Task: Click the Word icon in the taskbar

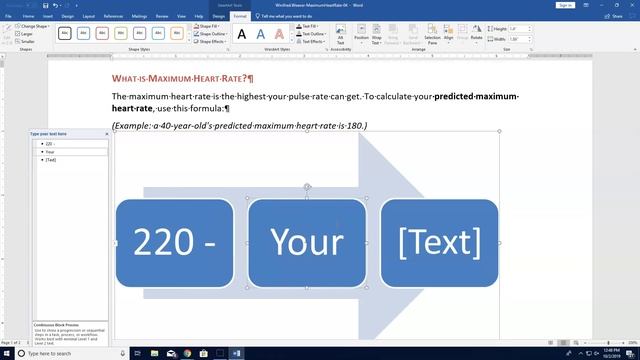Action: click(237, 353)
